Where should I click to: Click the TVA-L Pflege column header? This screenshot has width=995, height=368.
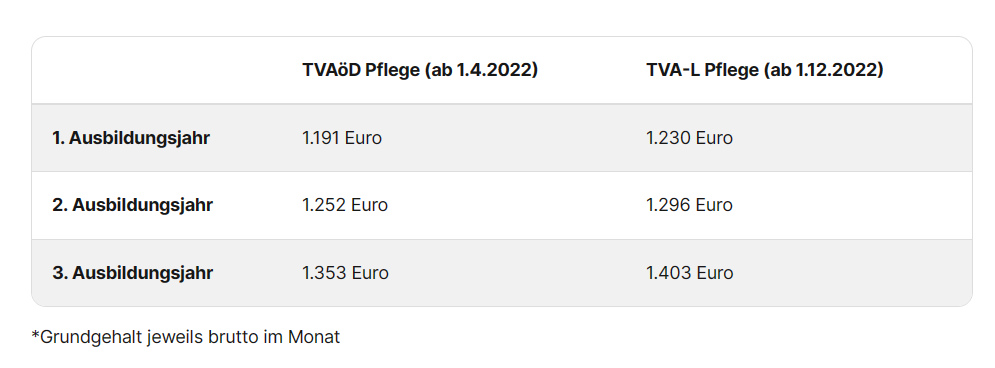click(x=765, y=70)
